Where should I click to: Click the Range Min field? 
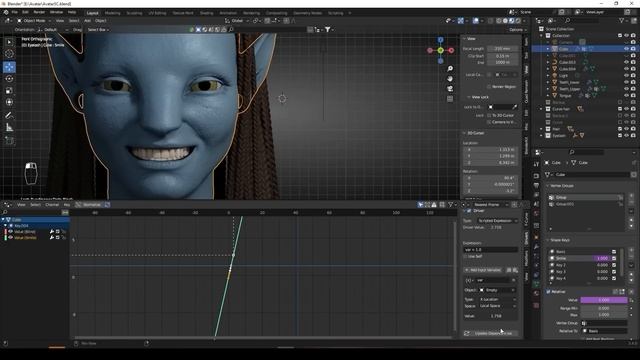tap(604, 308)
